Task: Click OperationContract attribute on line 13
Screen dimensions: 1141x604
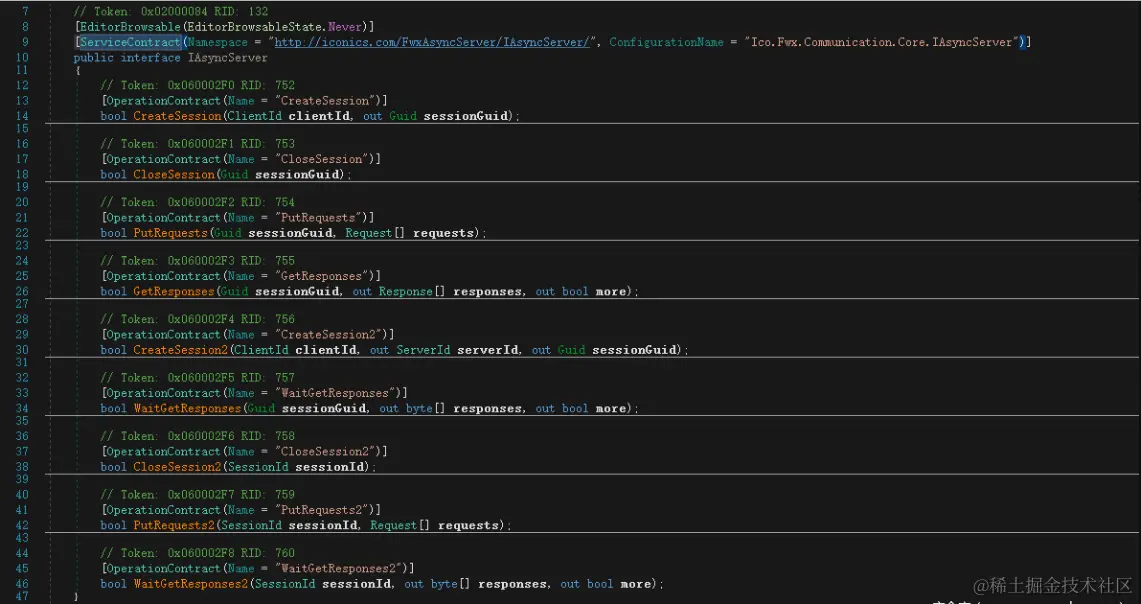Action: point(163,100)
